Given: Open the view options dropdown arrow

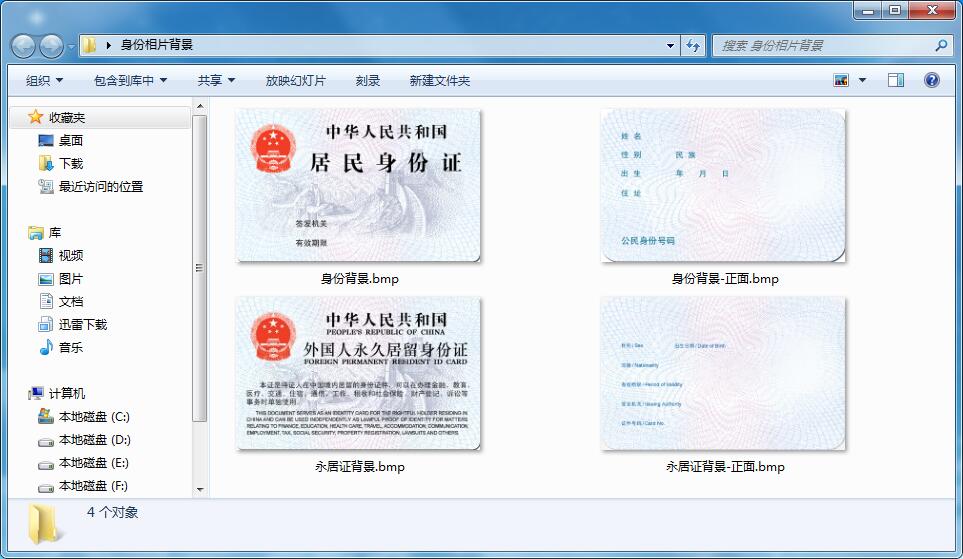Looking at the screenshot, I should coord(862,80).
